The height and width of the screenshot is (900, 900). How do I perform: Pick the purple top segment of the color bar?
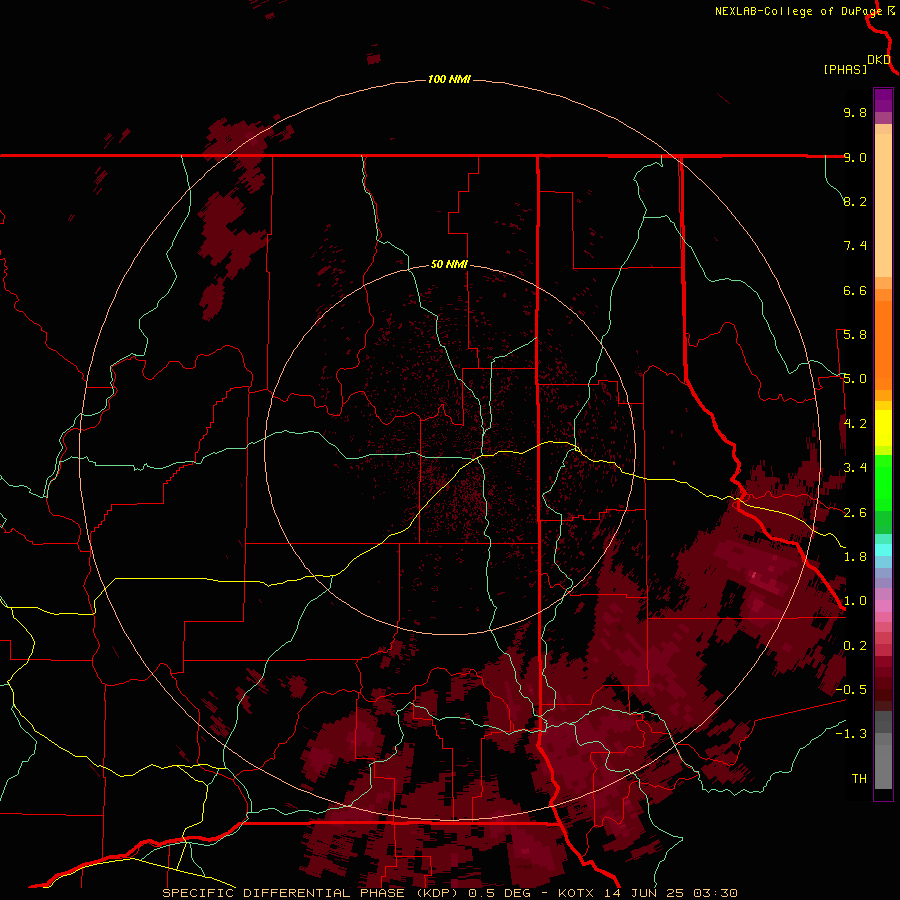click(x=883, y=100)
